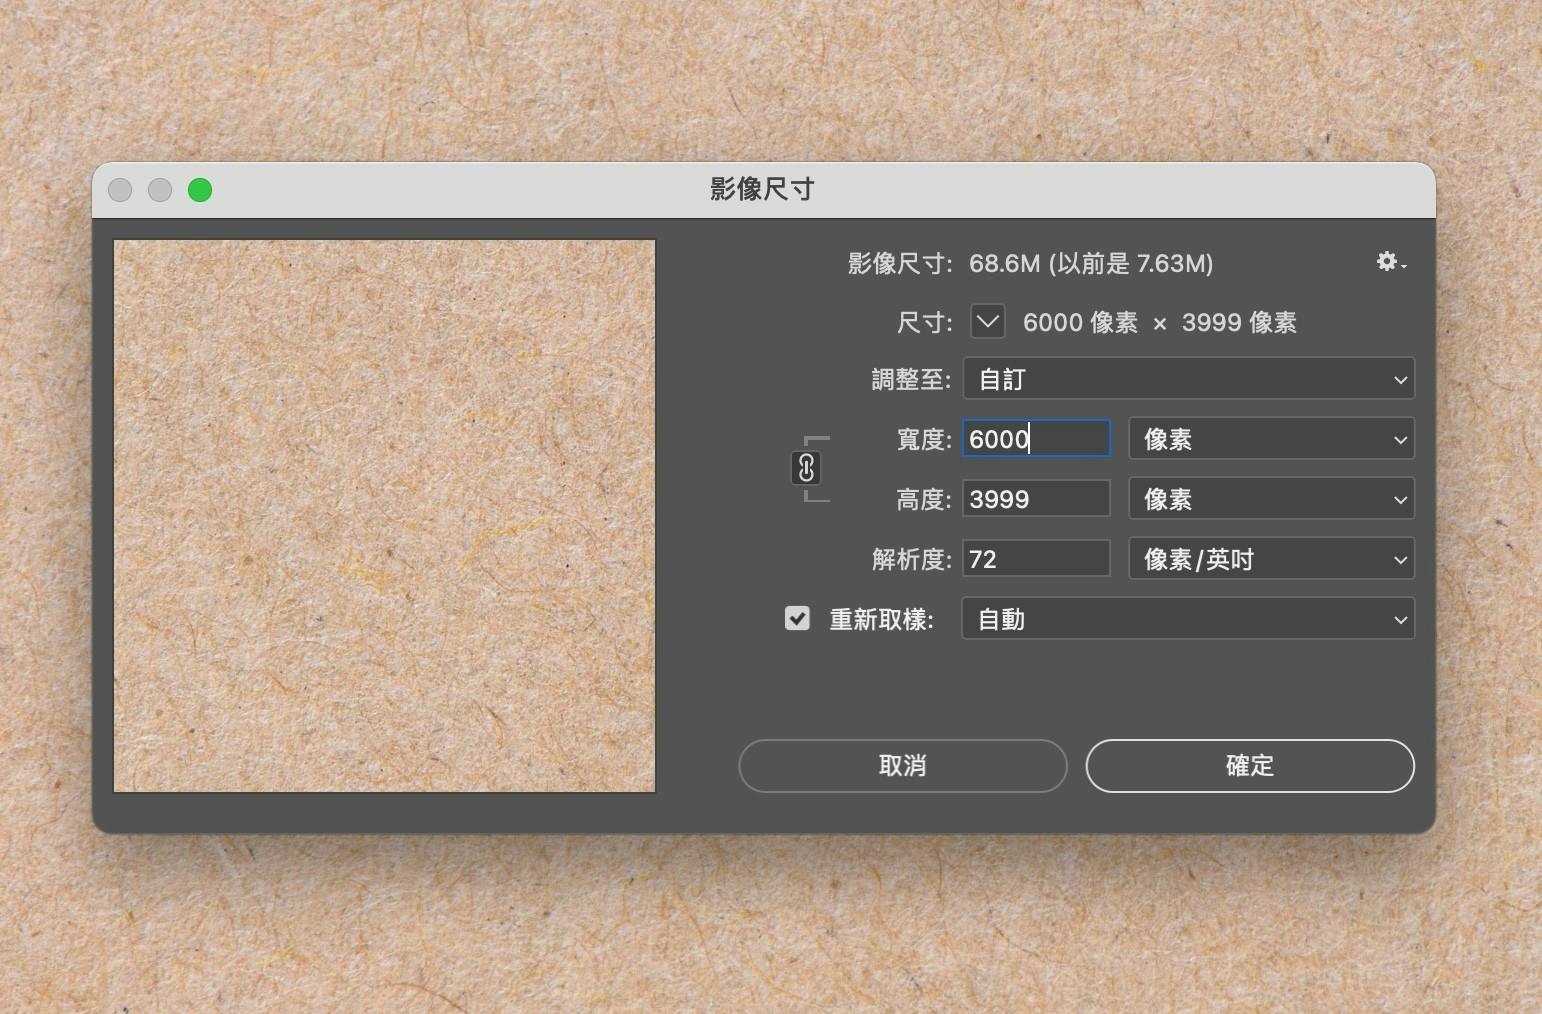1542x1014 pixels.
Task: Click the 取消 button
Action: tap(902, 766)
